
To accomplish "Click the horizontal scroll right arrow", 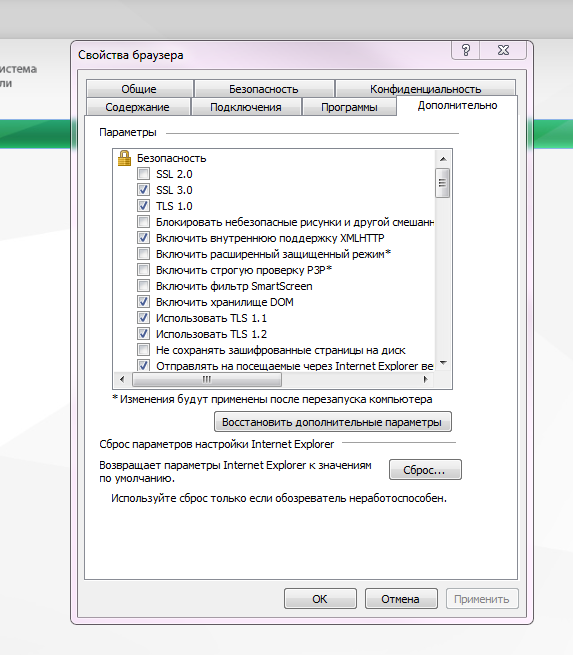I will (426, 379).
